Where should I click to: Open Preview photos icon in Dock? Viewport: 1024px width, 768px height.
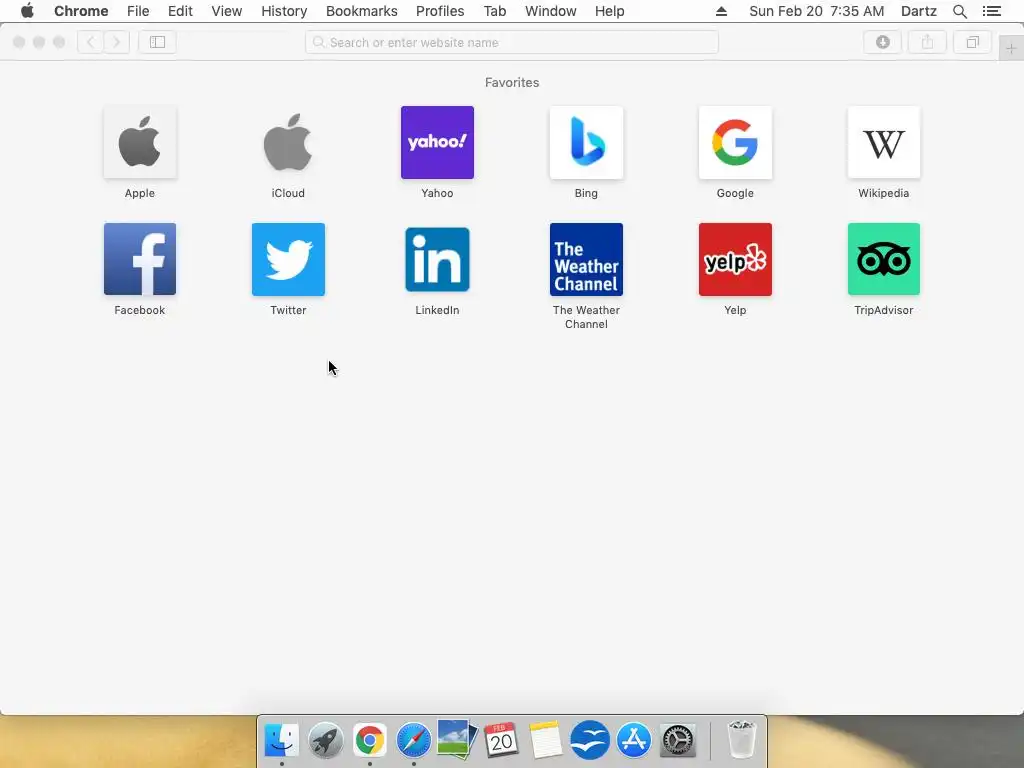pyautogui.click(x=457, y=740)
